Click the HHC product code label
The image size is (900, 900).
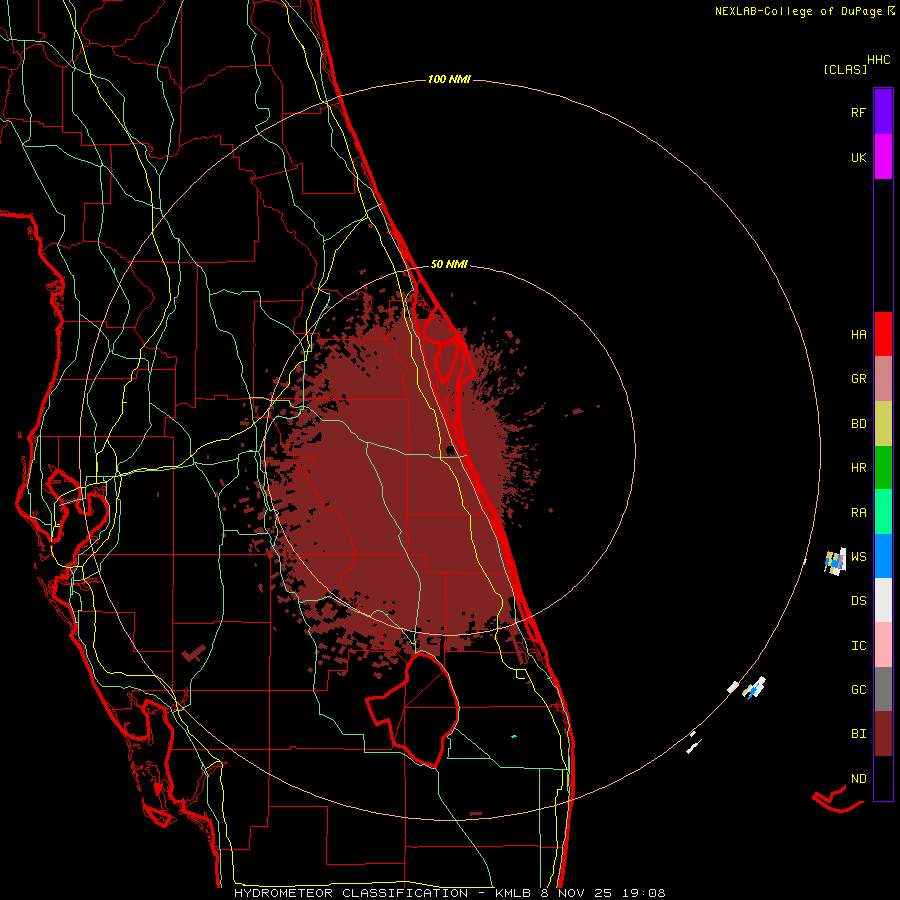click(878, 60)
